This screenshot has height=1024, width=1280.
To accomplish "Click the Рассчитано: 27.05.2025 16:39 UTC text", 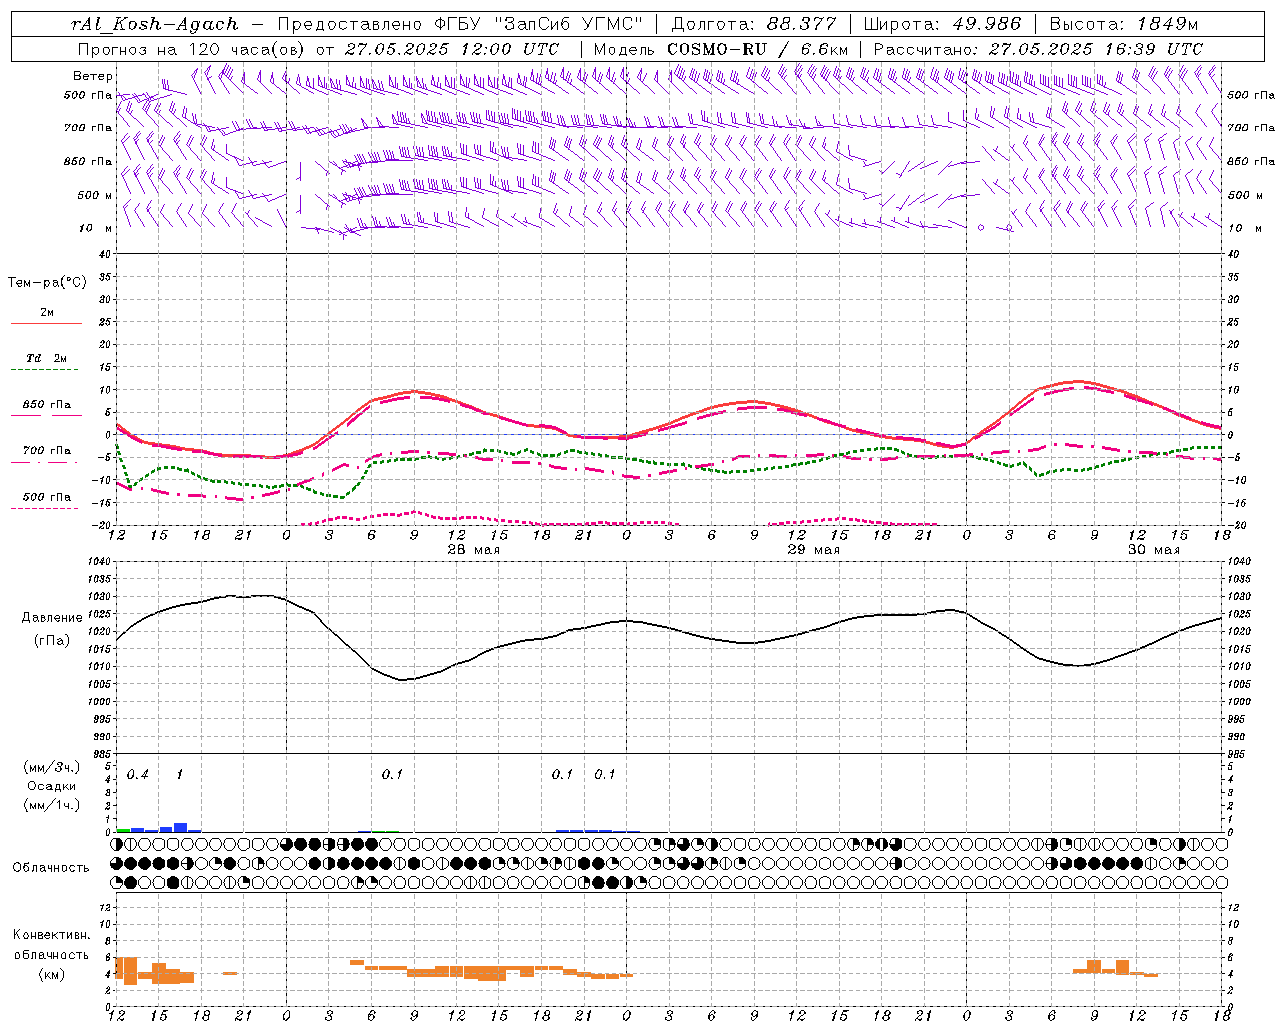I will pos(1038,49).
